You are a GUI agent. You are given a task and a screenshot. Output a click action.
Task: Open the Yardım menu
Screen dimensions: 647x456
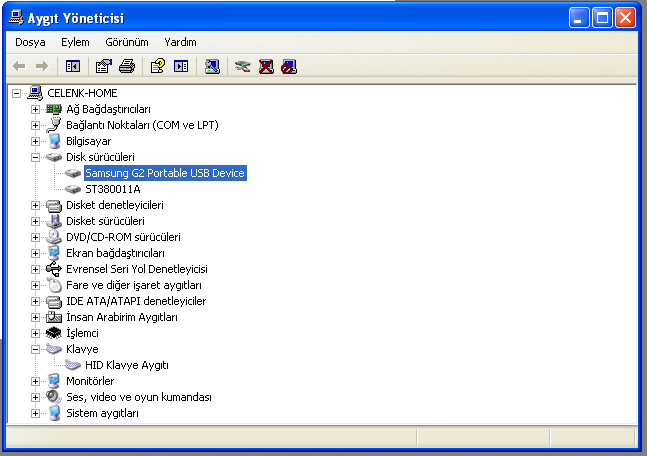point(180,42)
